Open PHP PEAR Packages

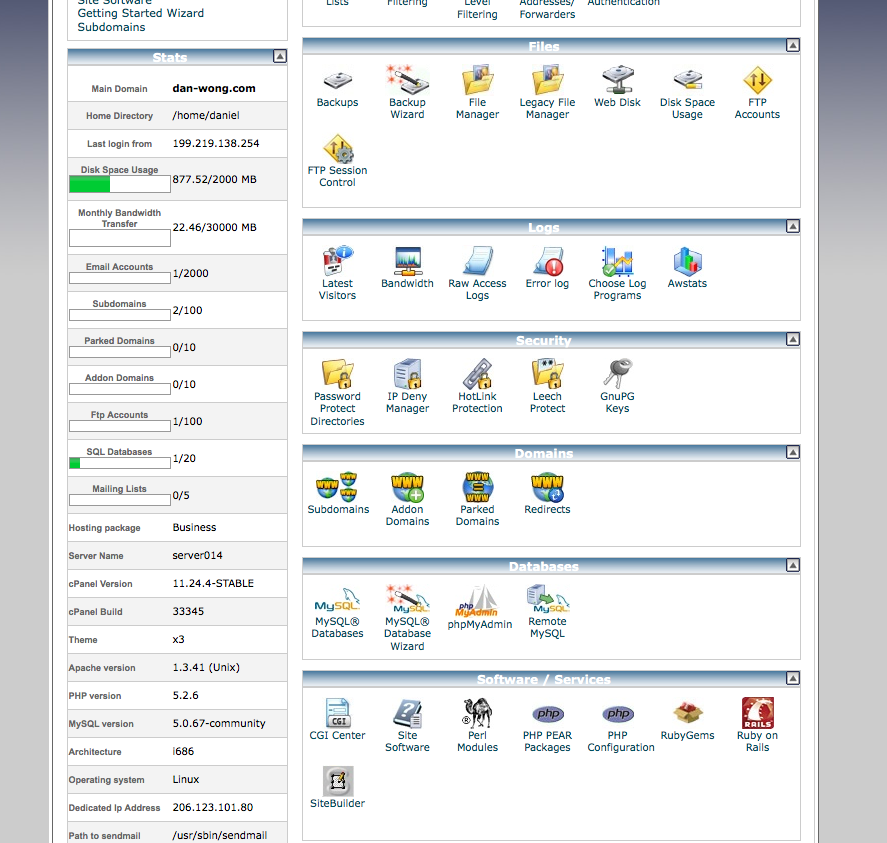pos(547,714)
